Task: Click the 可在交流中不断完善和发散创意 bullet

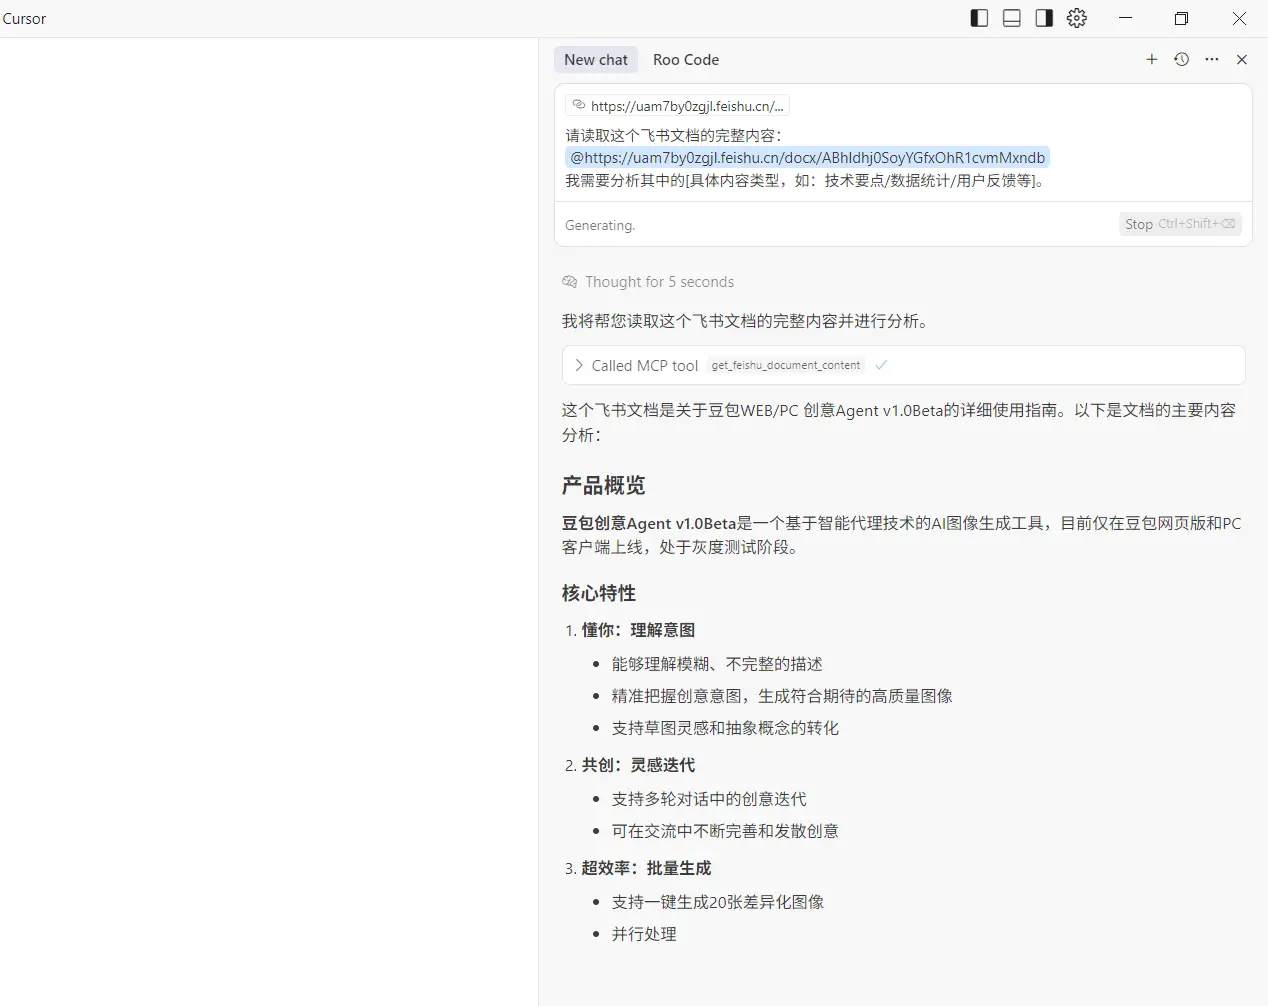Action: [x=725, y=831]
